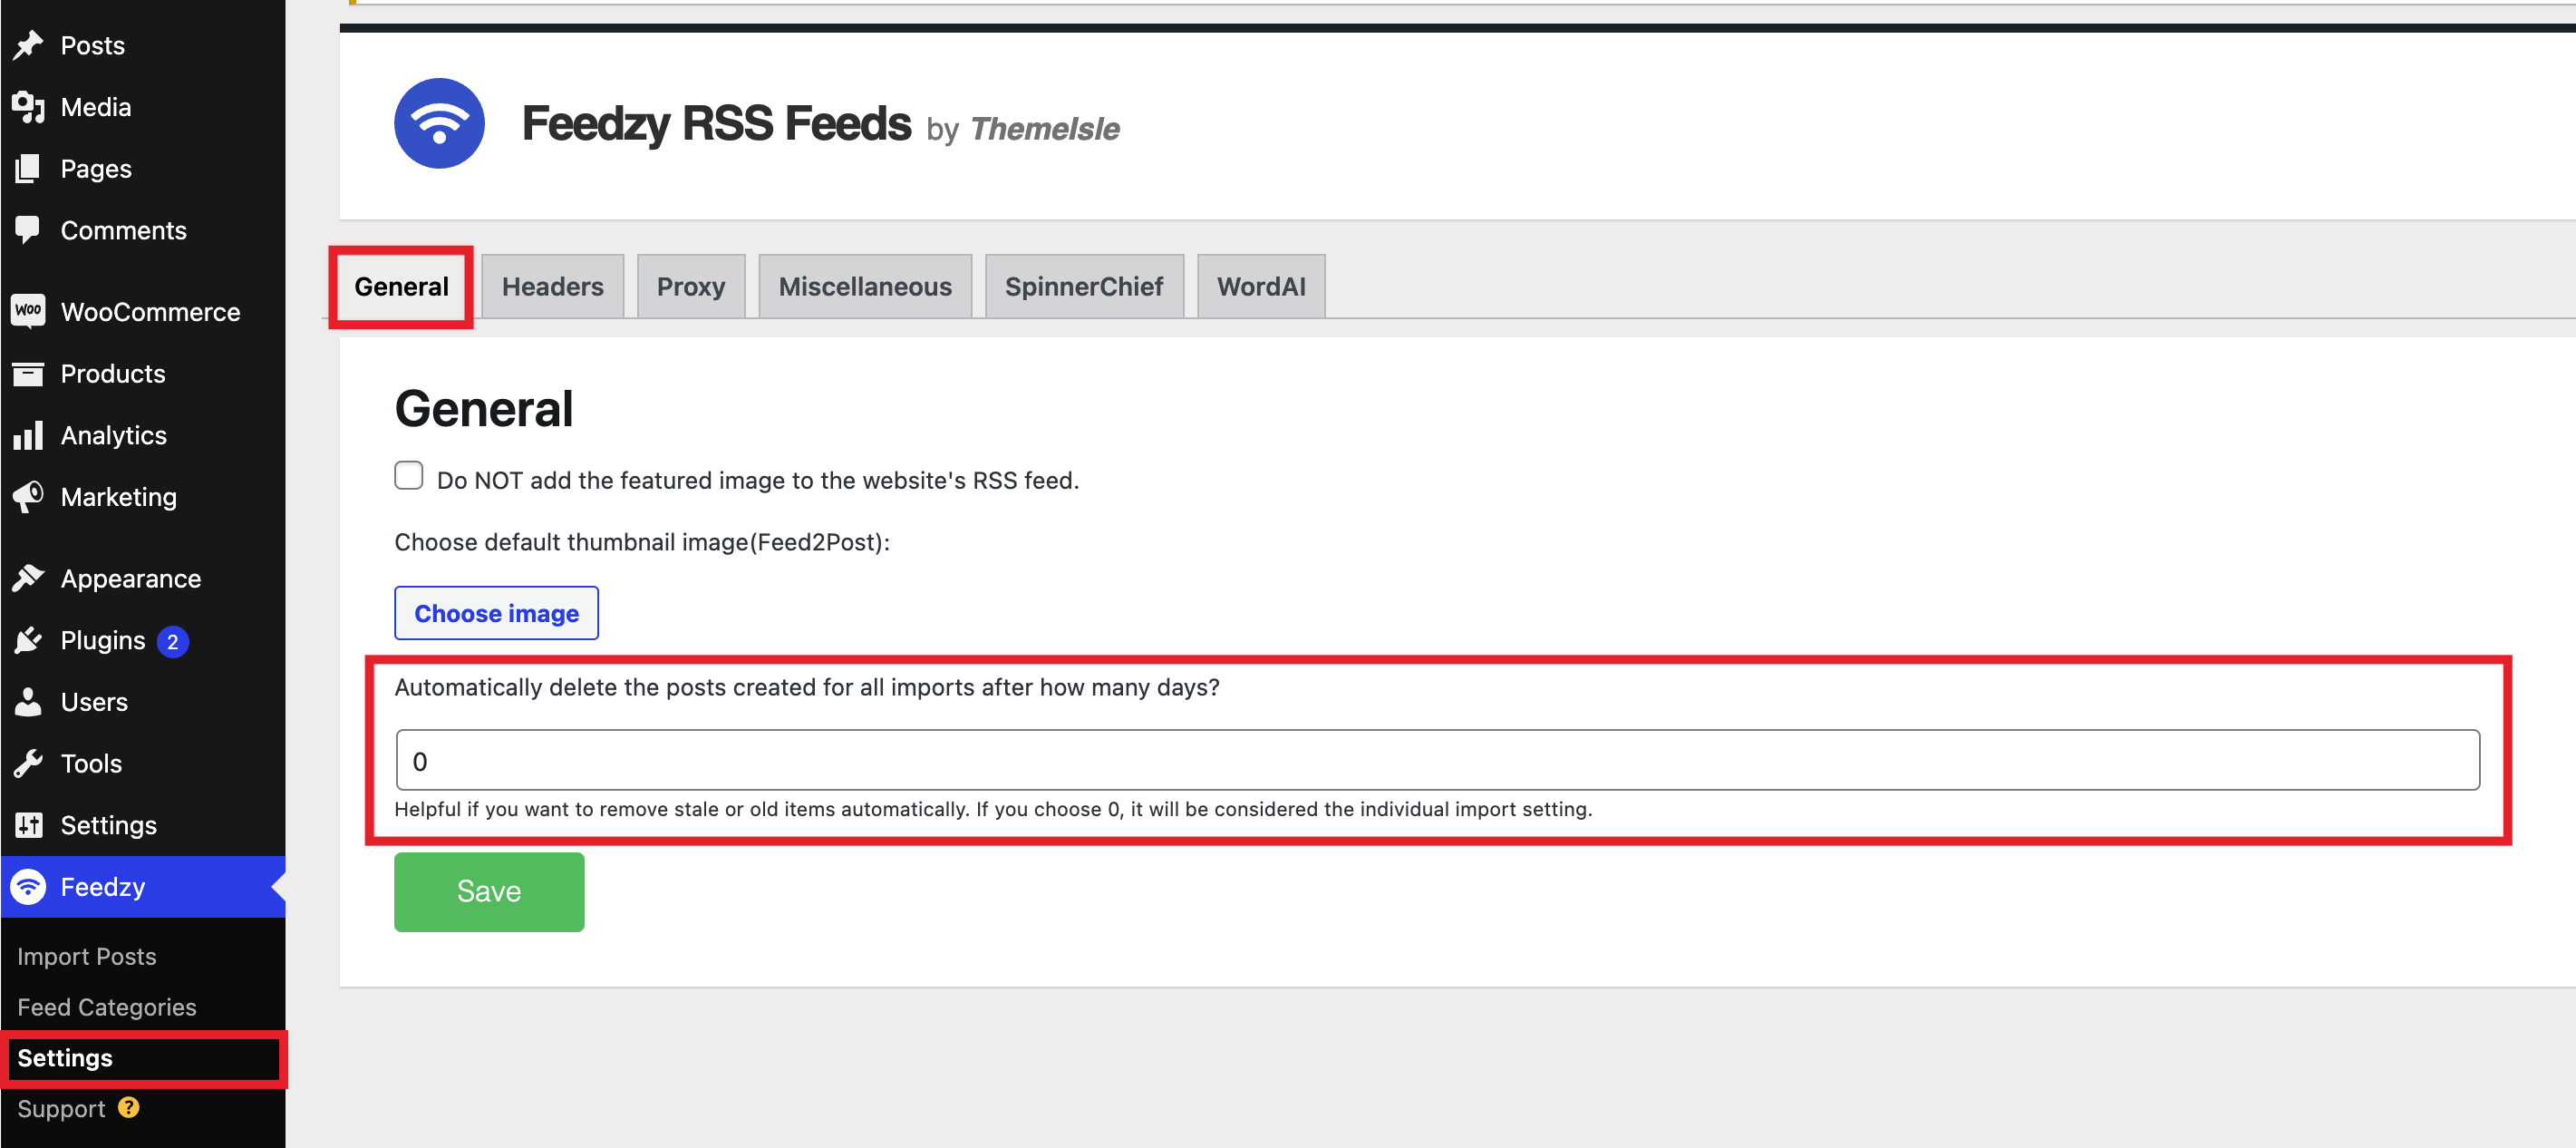The image size is (2576, 1148).
Task: Click the 'Feedzy RSS Feeds' title text
Action: [x=716, y=123]
